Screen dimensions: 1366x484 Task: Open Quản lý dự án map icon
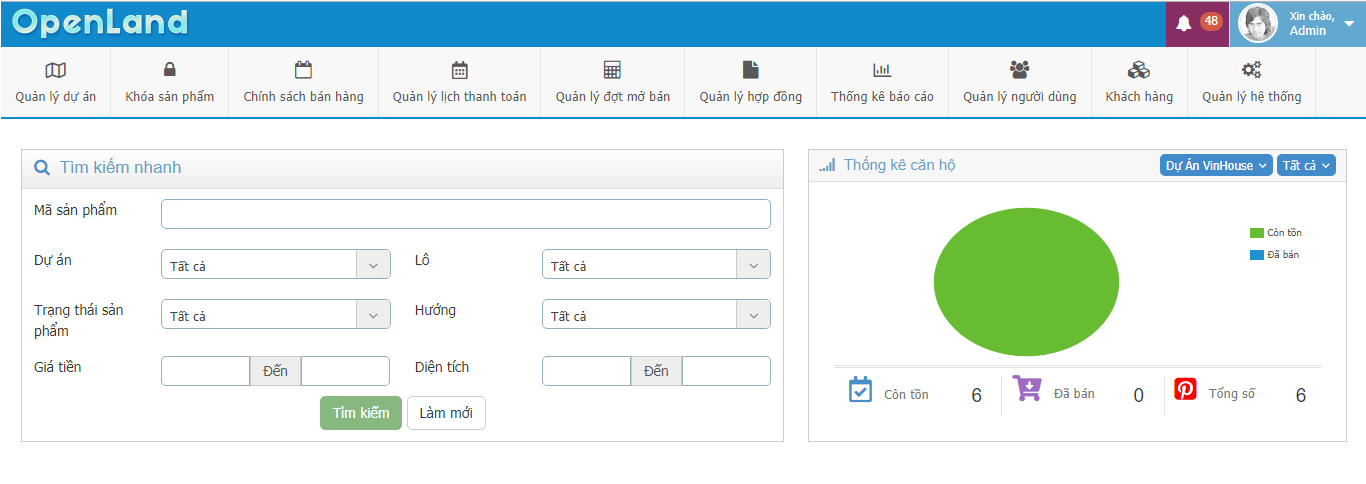[x=56, y=70]
